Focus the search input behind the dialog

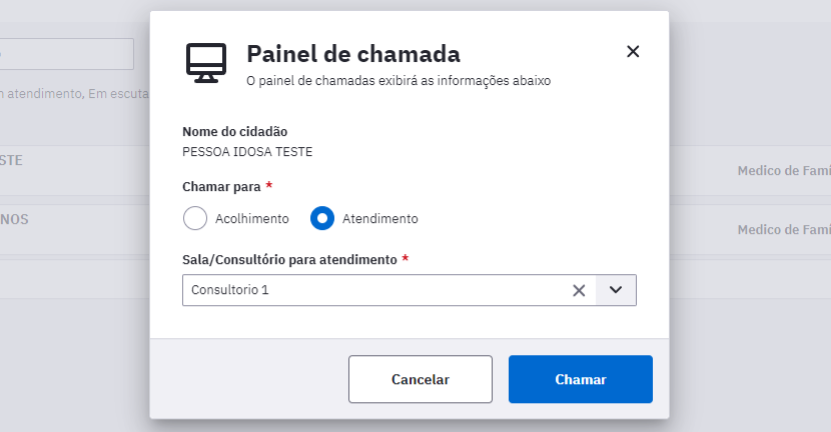[x=67, y=54]
